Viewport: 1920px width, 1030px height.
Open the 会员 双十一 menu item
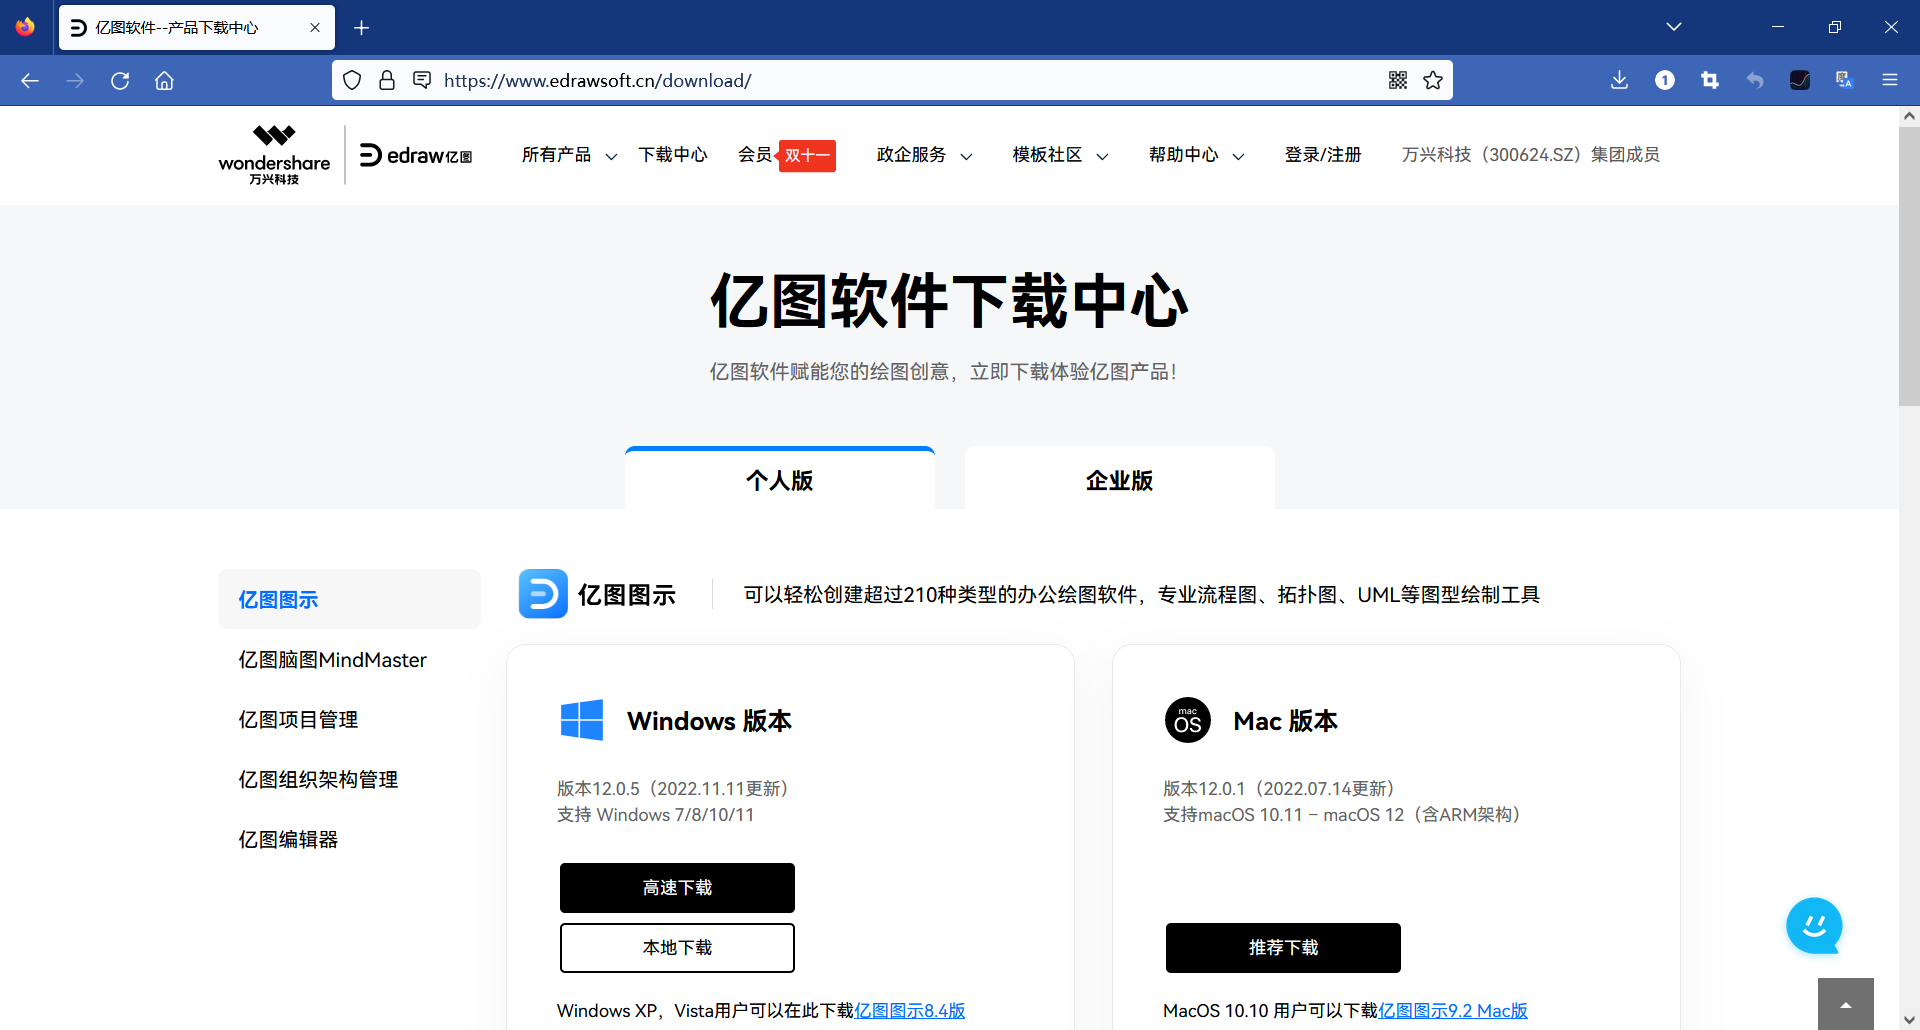point(786,155)
